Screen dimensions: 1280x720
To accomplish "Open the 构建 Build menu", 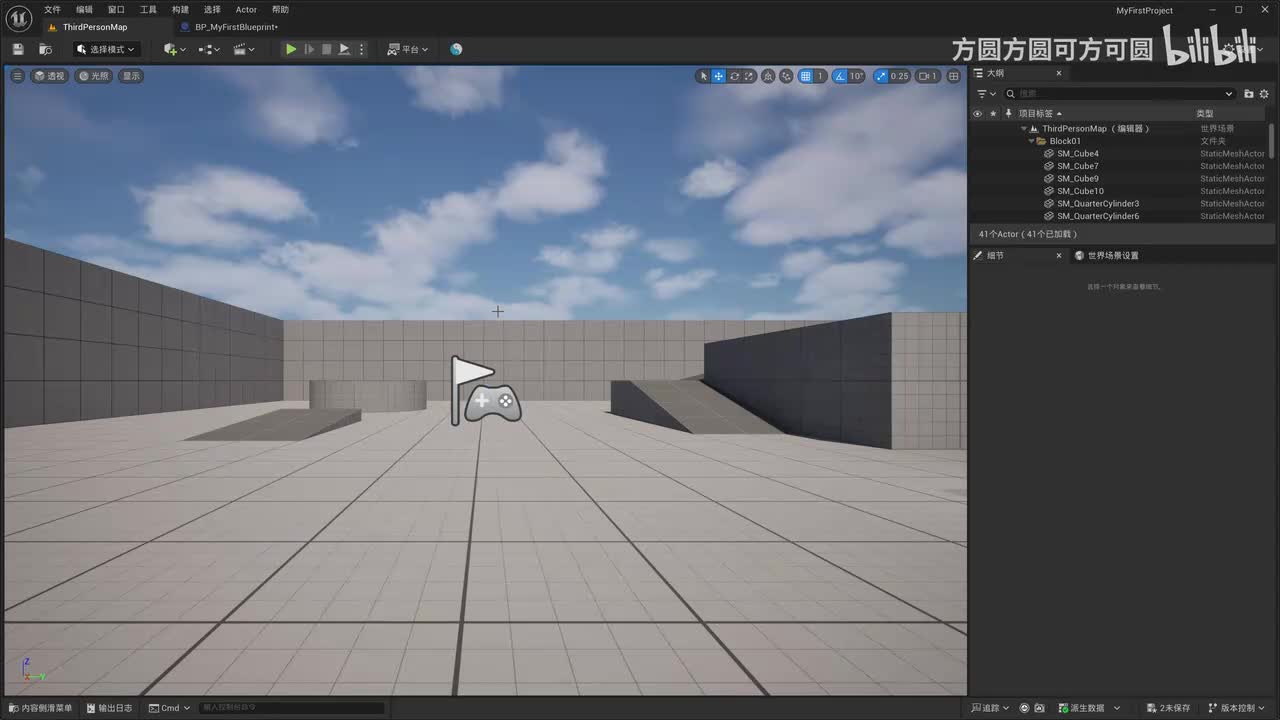I will point(180,10).
